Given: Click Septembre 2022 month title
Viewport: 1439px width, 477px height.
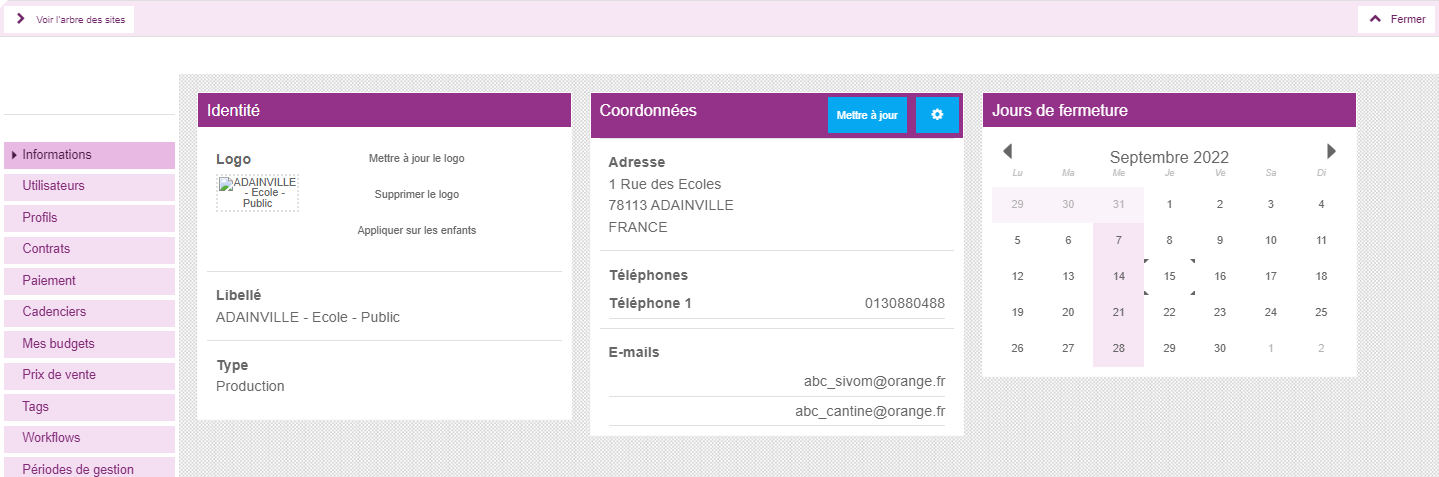Looking at the screenshot, I should (x=1169, y=157).
